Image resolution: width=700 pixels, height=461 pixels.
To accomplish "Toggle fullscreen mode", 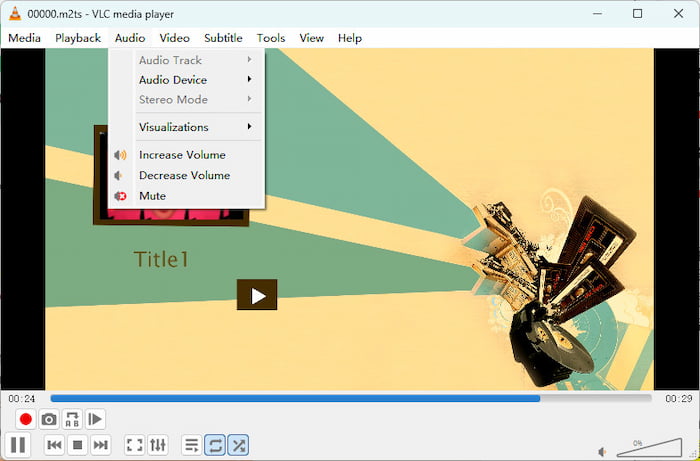I will (x=134, y=444).
